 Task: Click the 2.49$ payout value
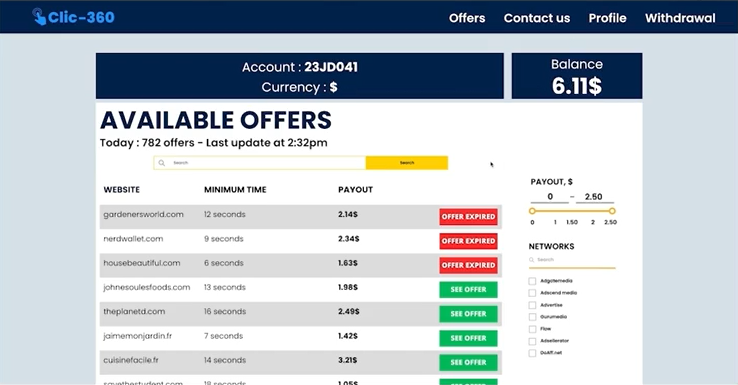pyautogui.click(x=349, y=312)
